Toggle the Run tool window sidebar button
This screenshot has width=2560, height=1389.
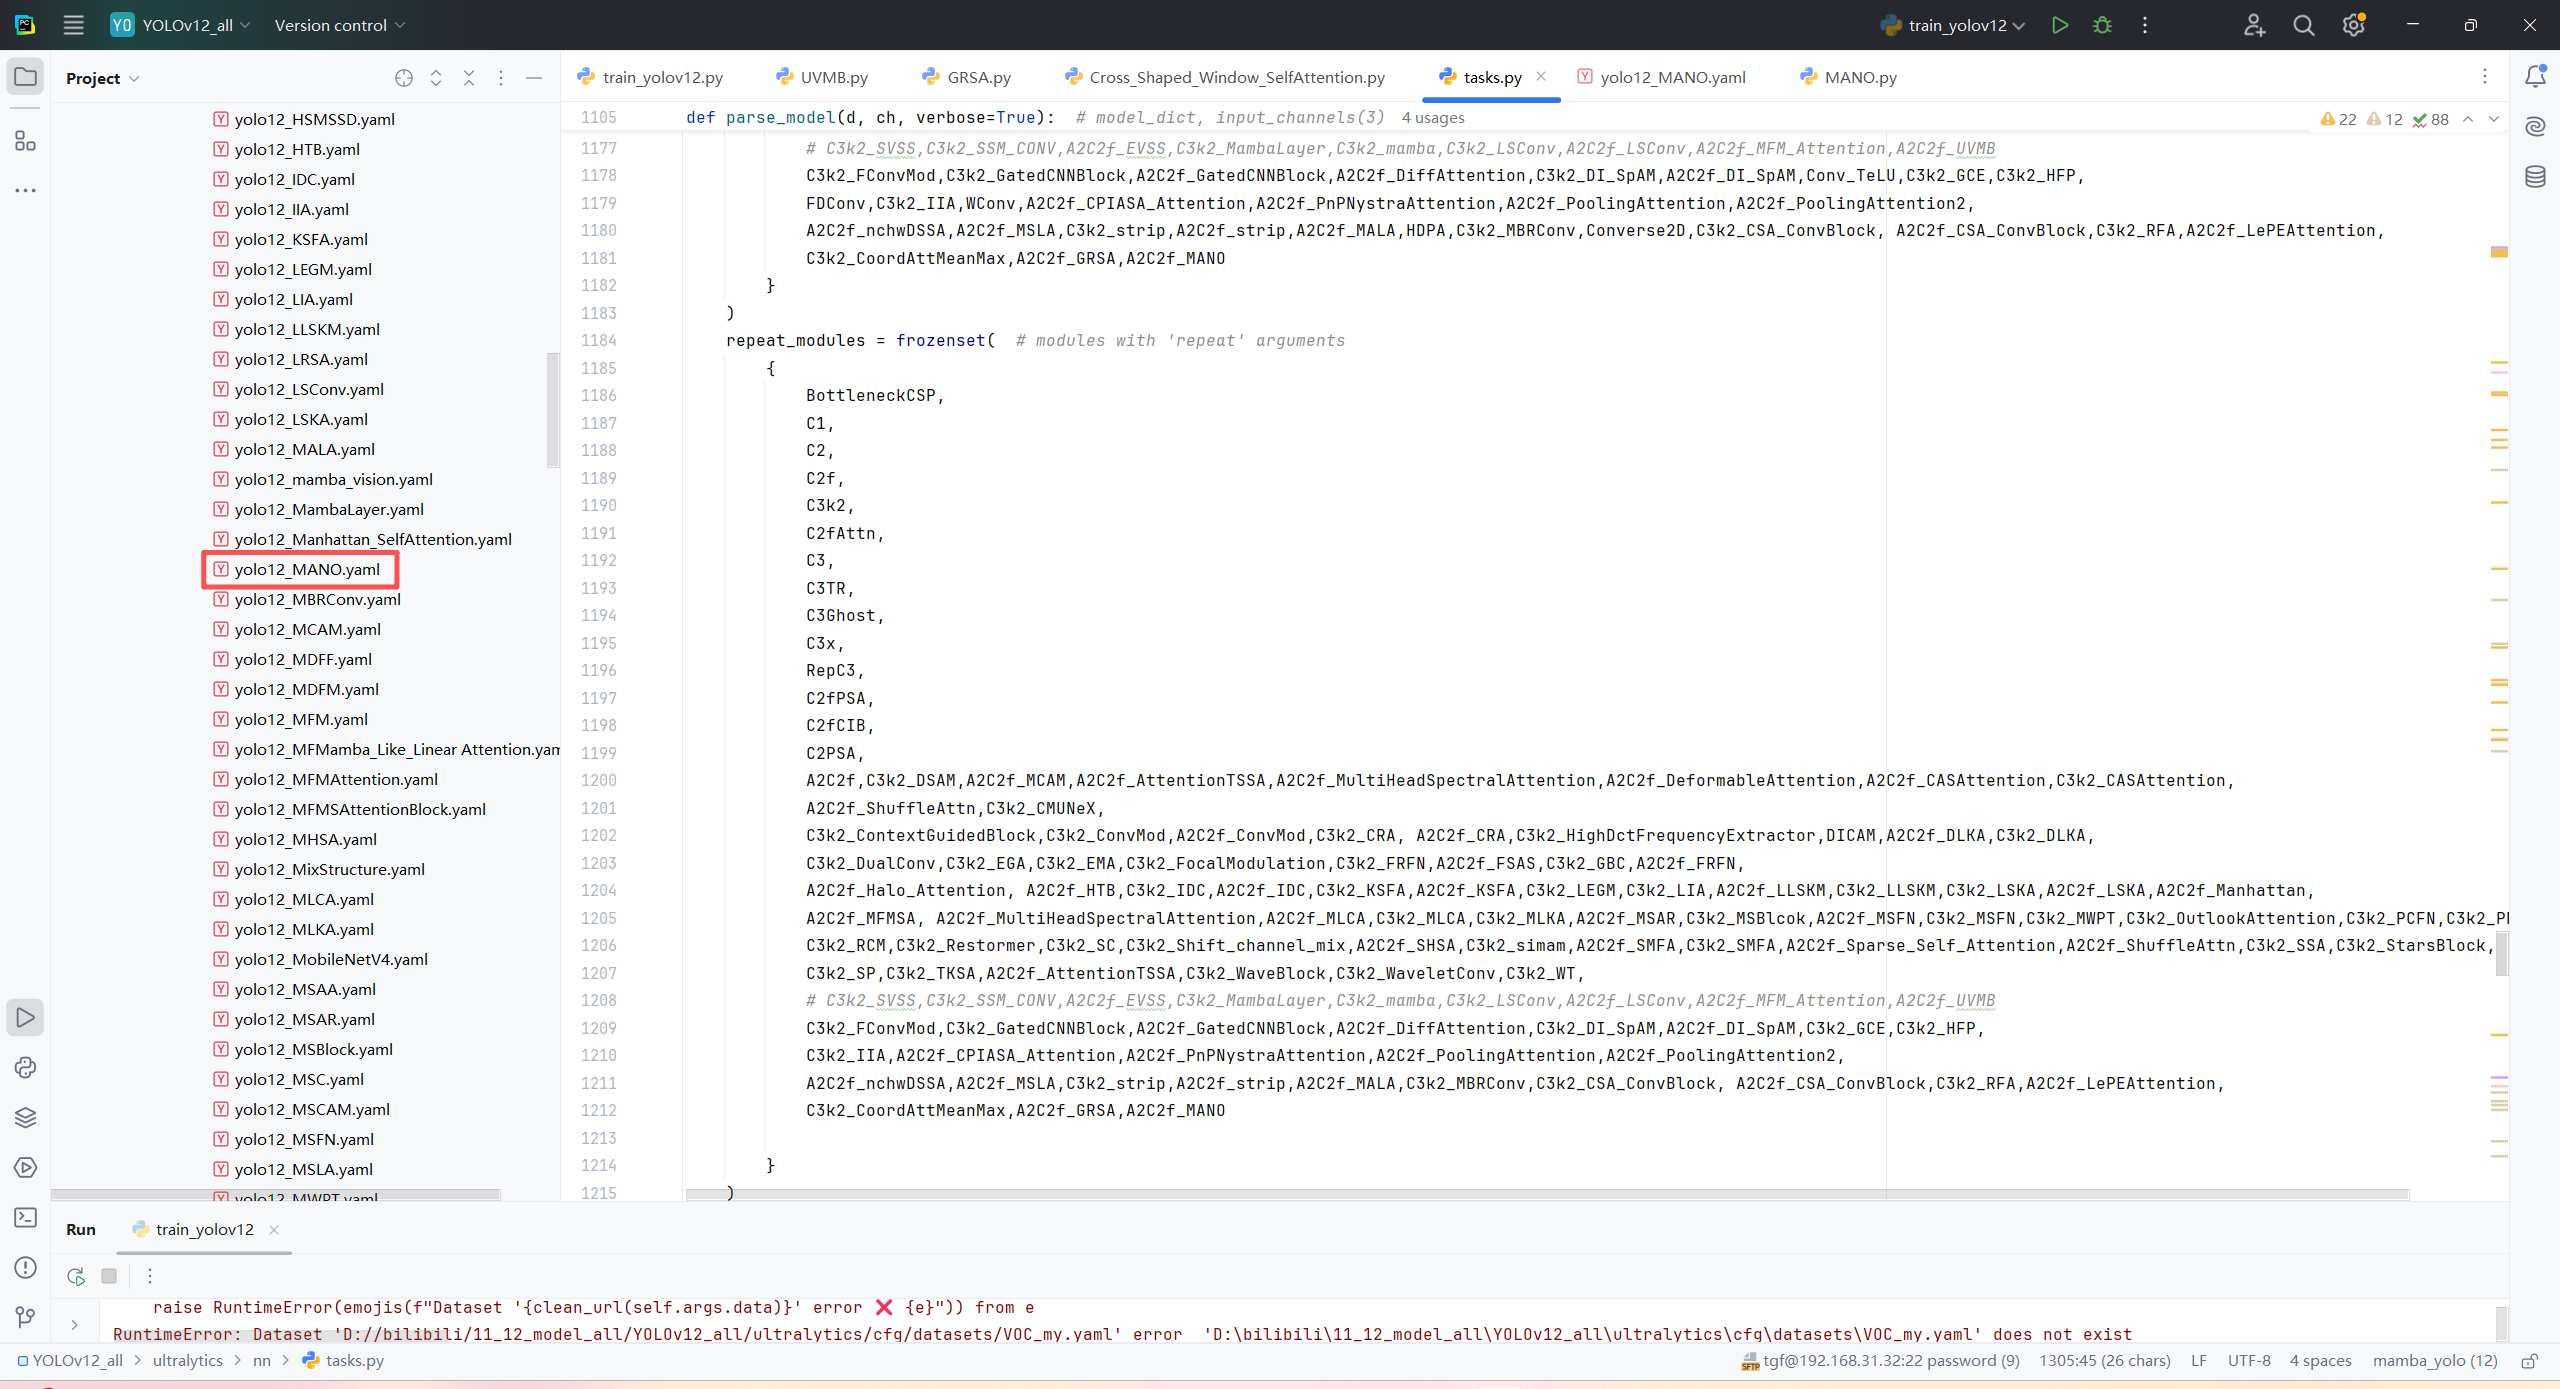(25, 1017)
